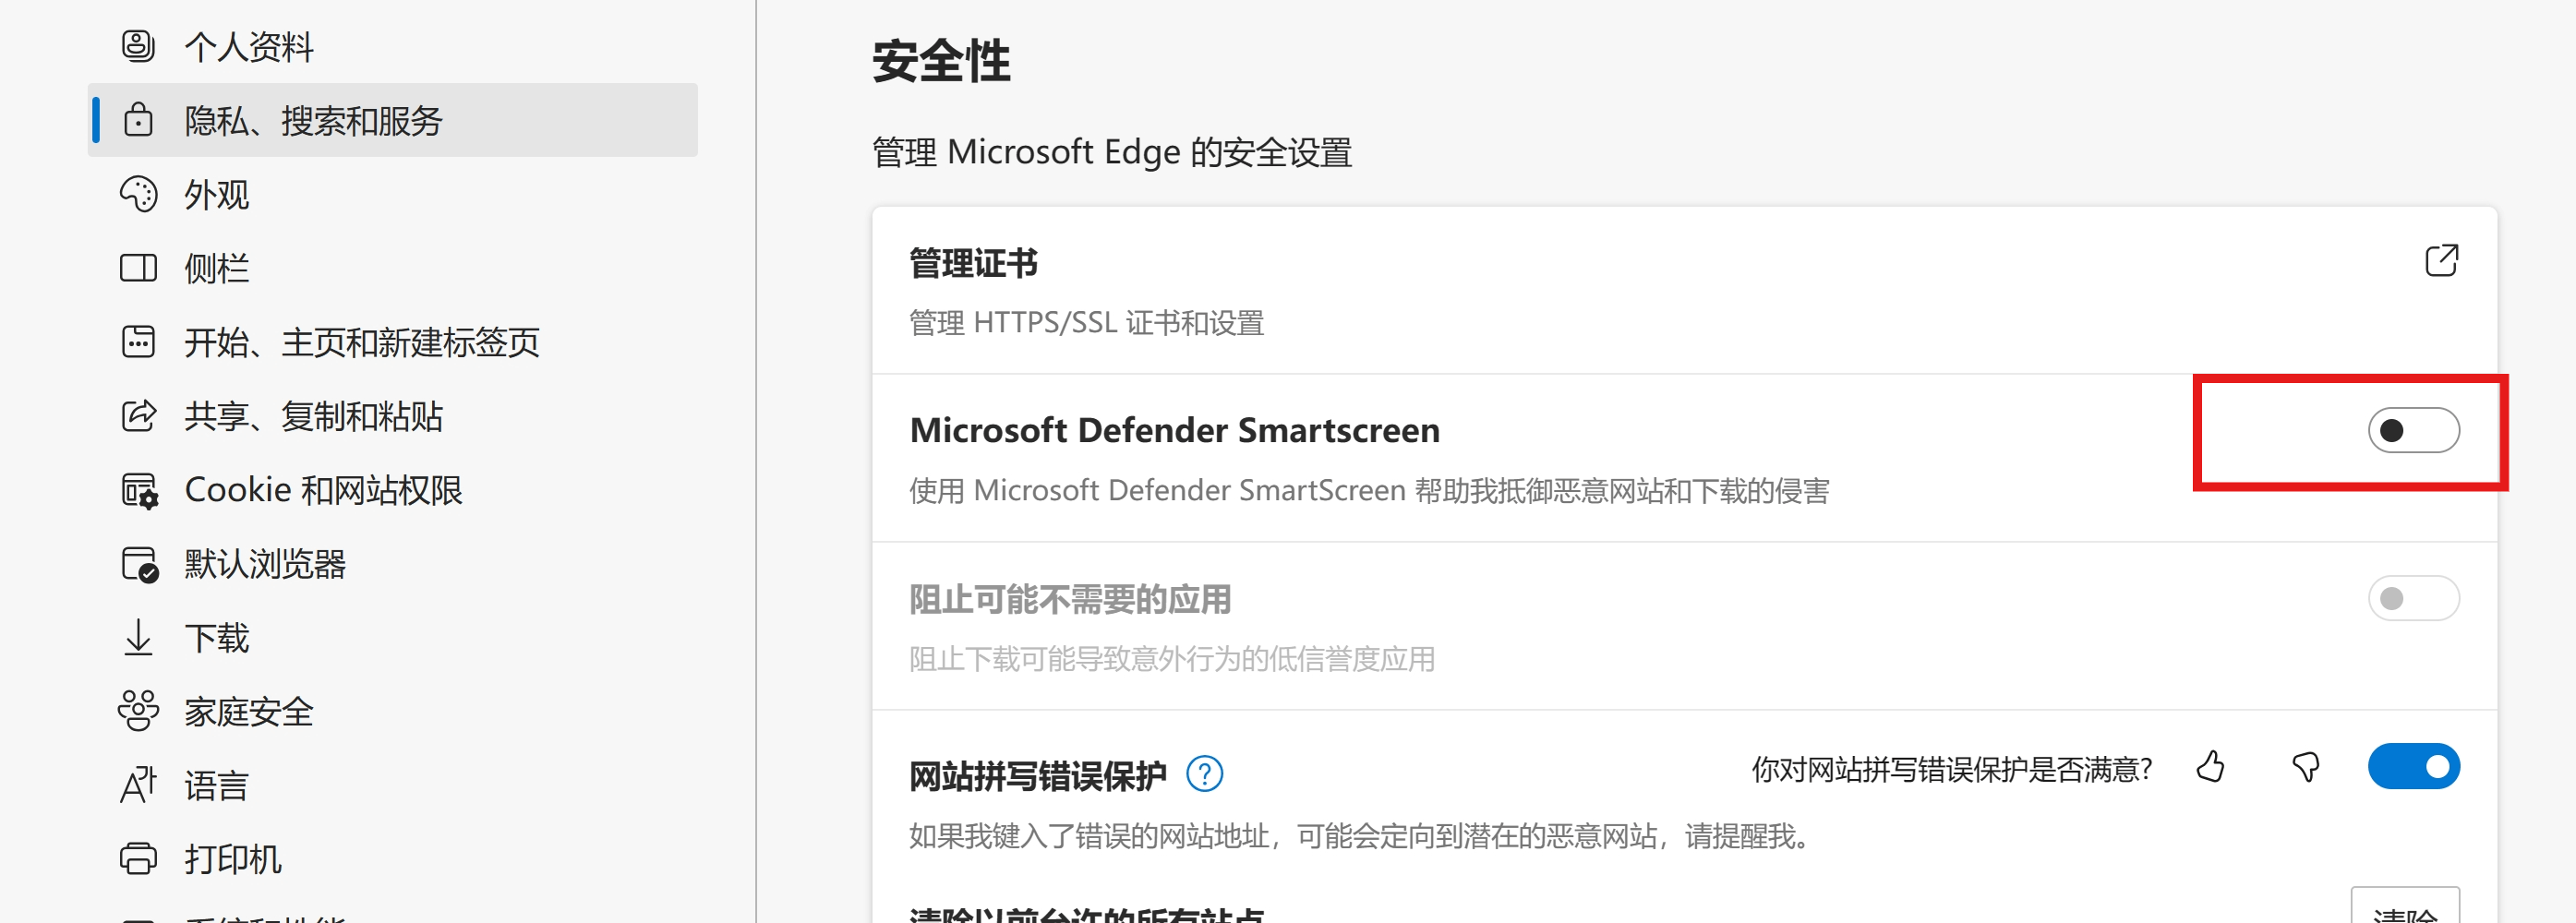The image size is (2576, 923).
Task: Click the help question mark next to 网站拼写错误保护
Action: pos(1204,774)
